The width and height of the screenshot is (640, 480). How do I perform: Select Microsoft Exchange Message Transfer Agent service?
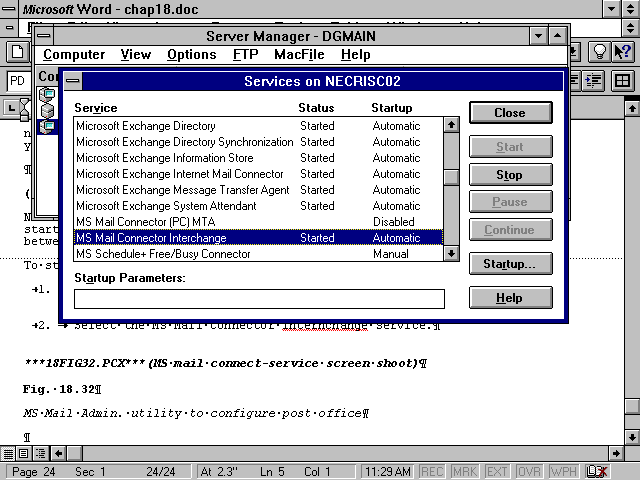point(258,189)
